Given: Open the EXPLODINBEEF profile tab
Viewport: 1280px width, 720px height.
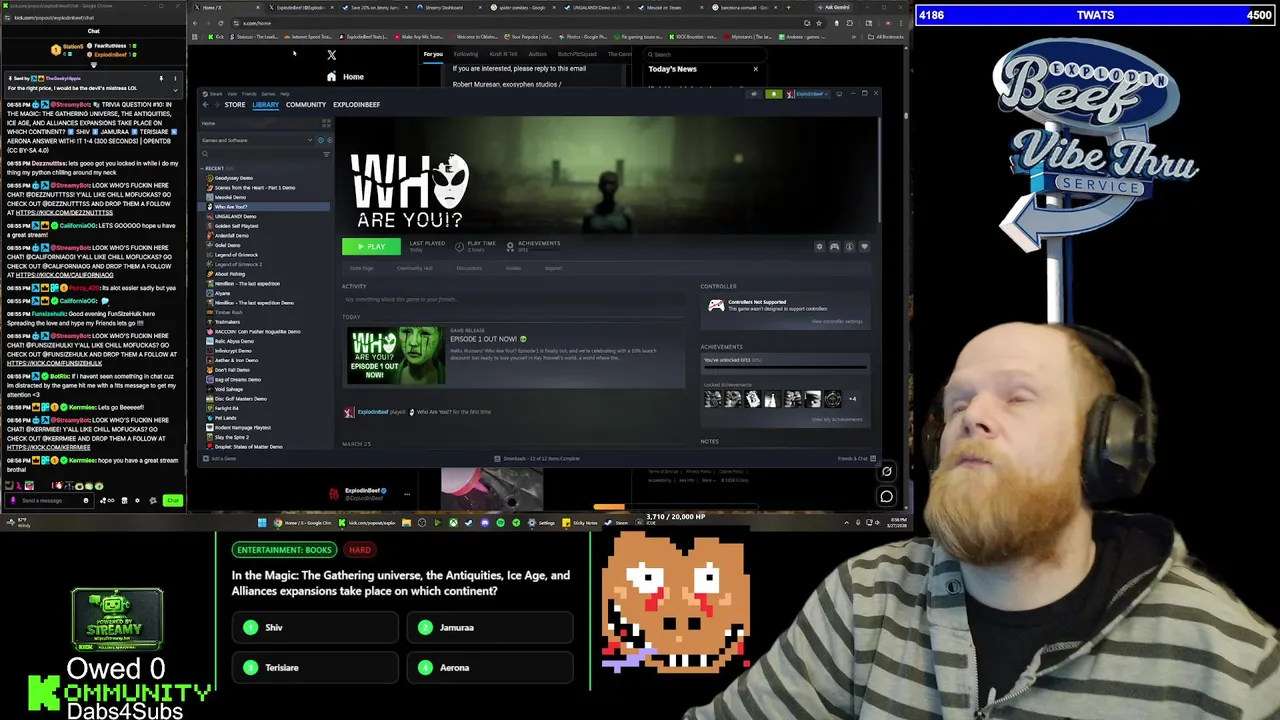Looking at the screenshot, I should coord(356,104).
